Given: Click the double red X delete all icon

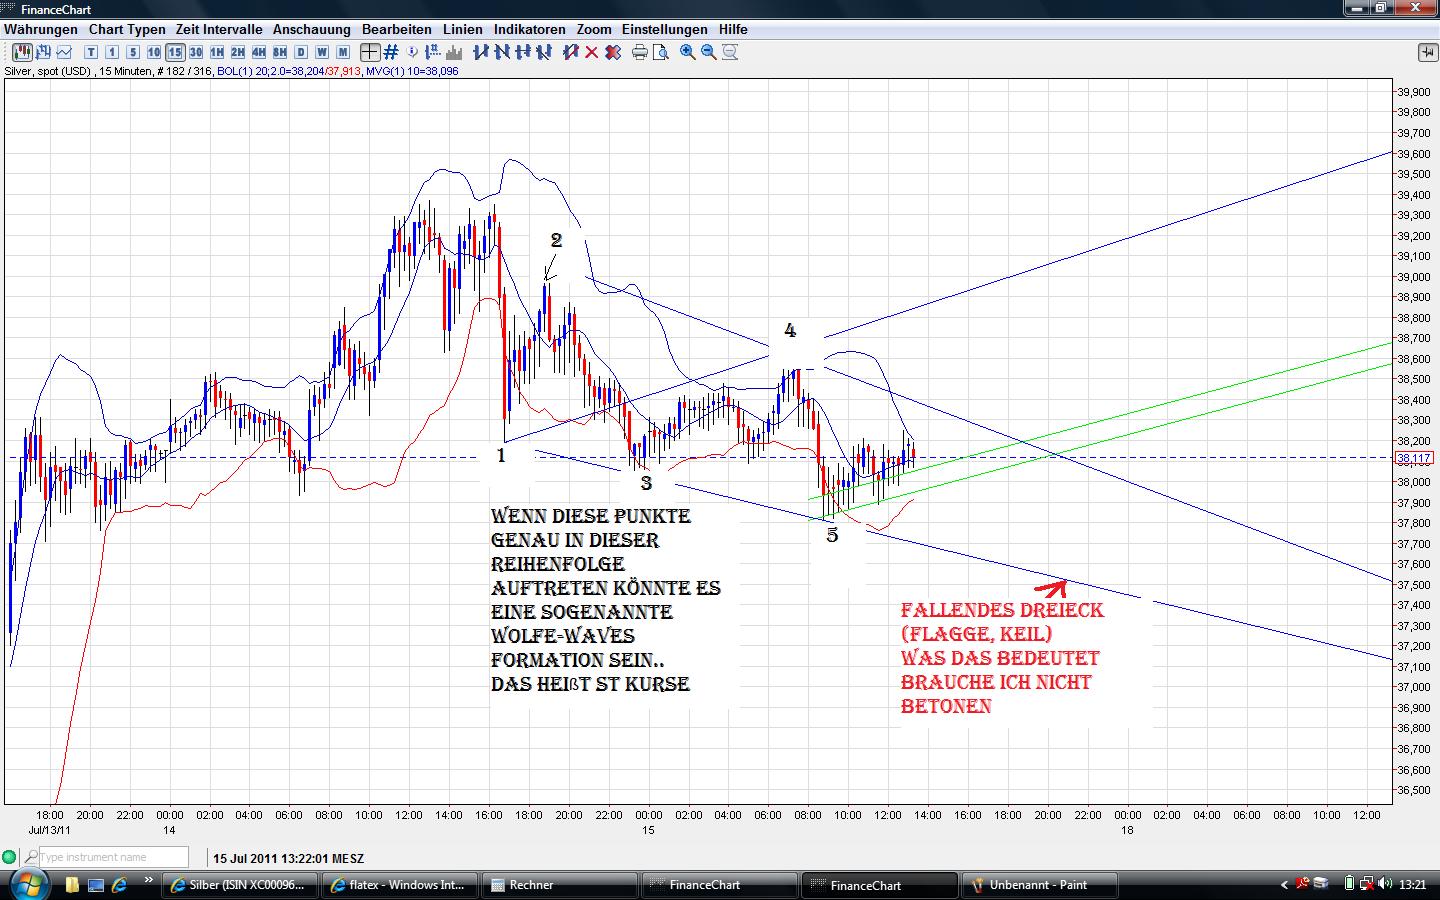Looking at the screenshot, I should (612, 52).
